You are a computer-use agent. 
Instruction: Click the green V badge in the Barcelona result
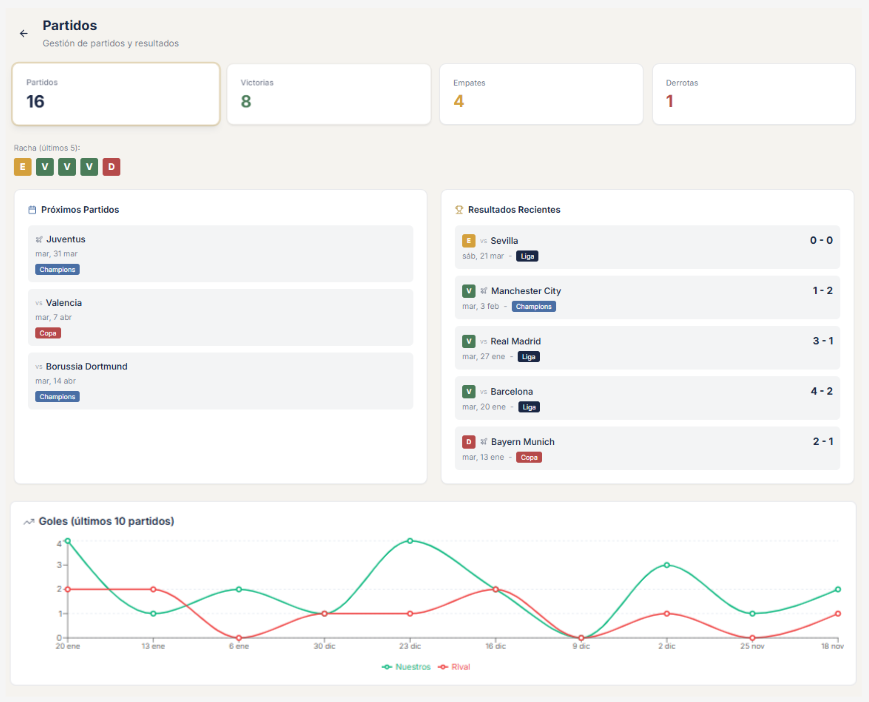[469, 391]
